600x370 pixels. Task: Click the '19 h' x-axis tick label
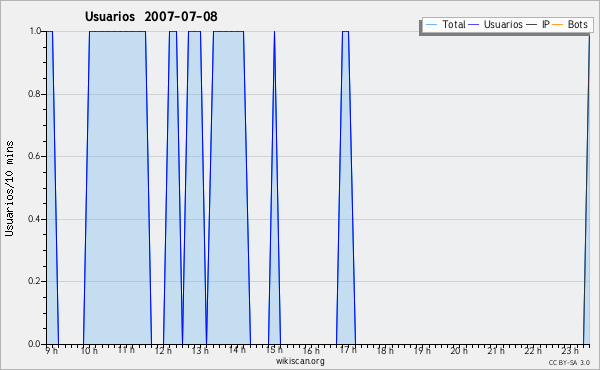pos(422,350)
